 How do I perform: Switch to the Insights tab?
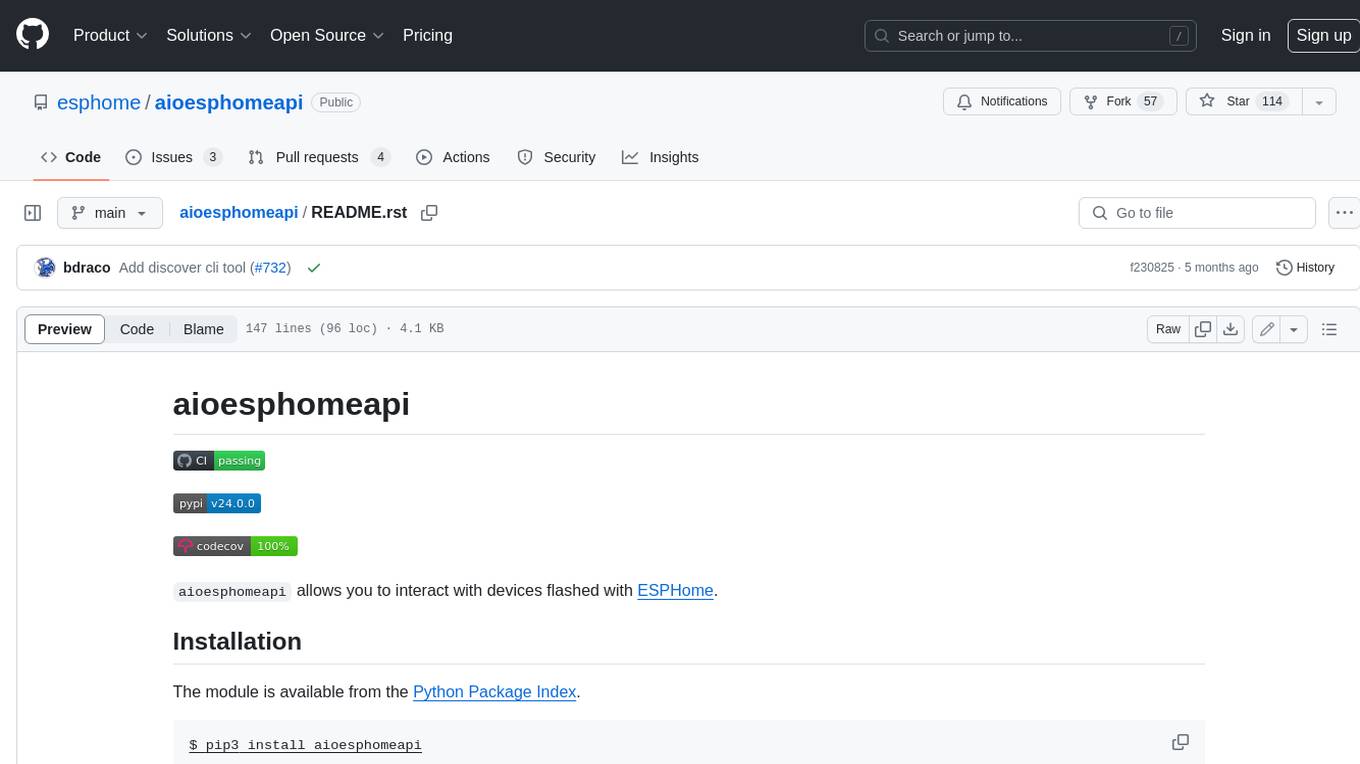(x=660, y=157)
